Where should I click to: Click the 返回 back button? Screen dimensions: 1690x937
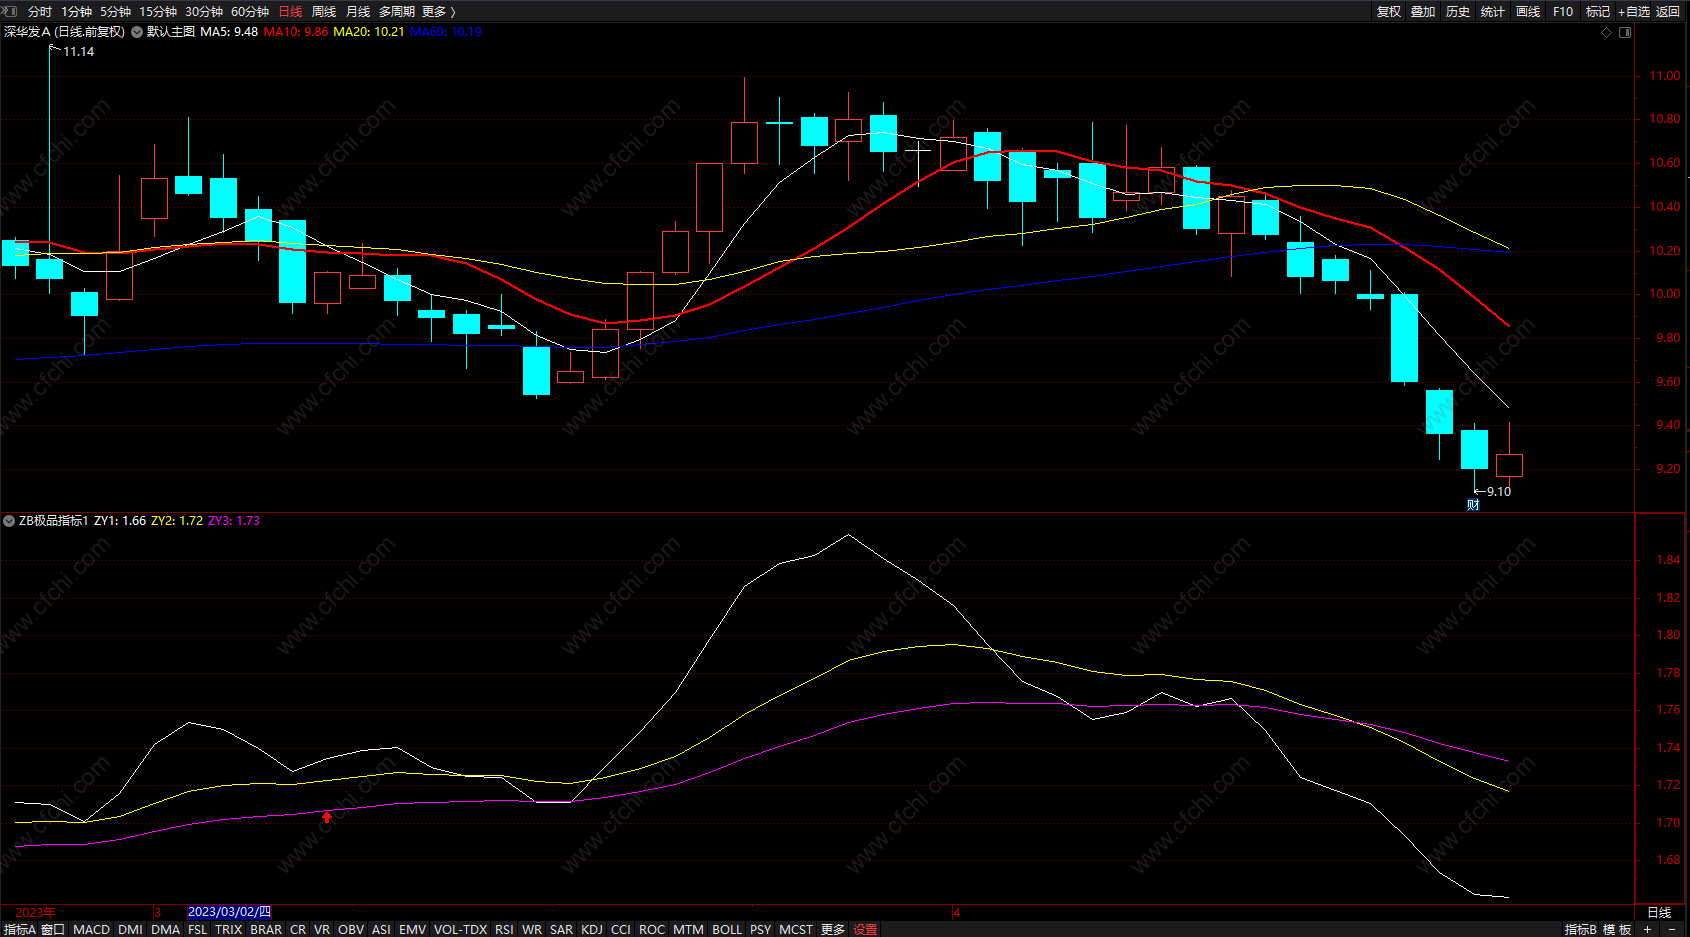pos(1668,11)
